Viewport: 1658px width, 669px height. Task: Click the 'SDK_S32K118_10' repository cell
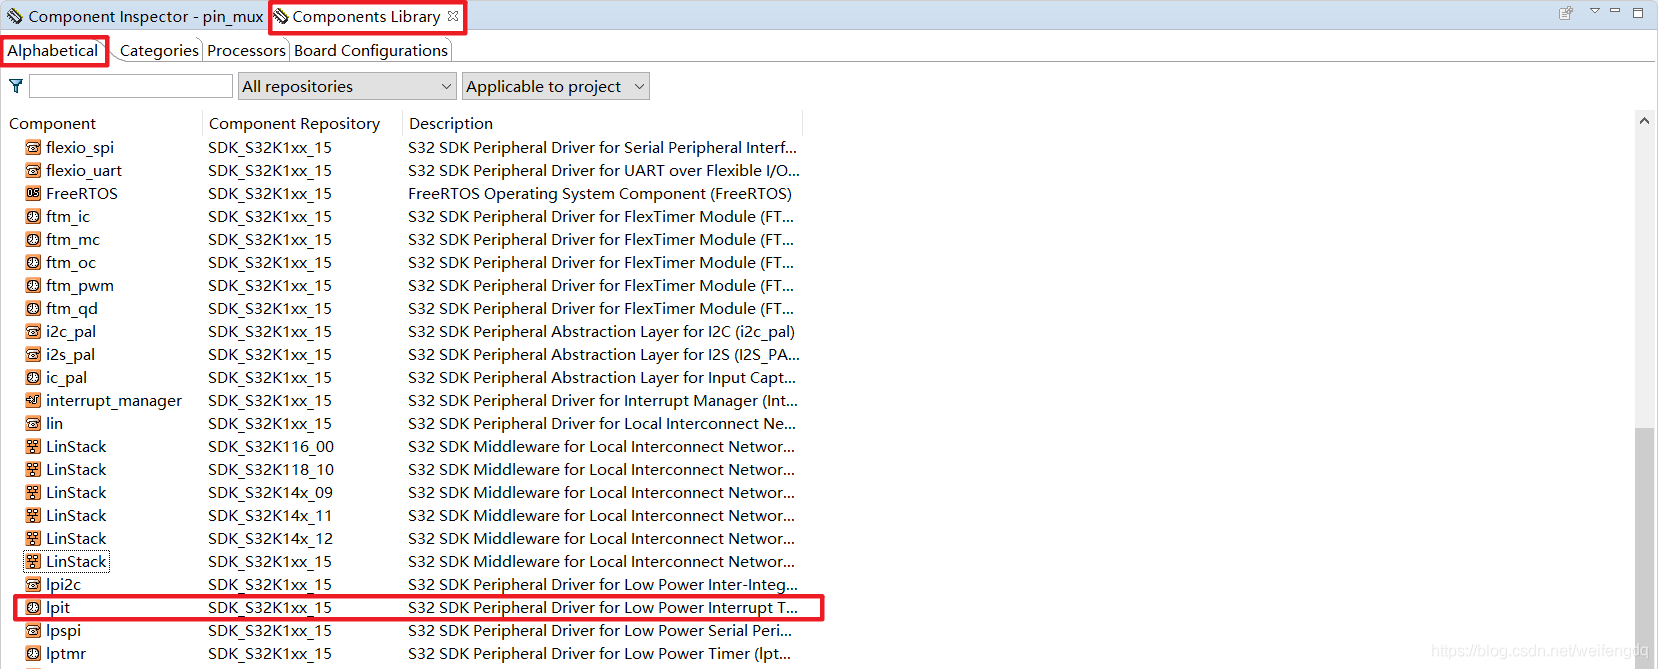pyautogui.click(x=271, y=470)
